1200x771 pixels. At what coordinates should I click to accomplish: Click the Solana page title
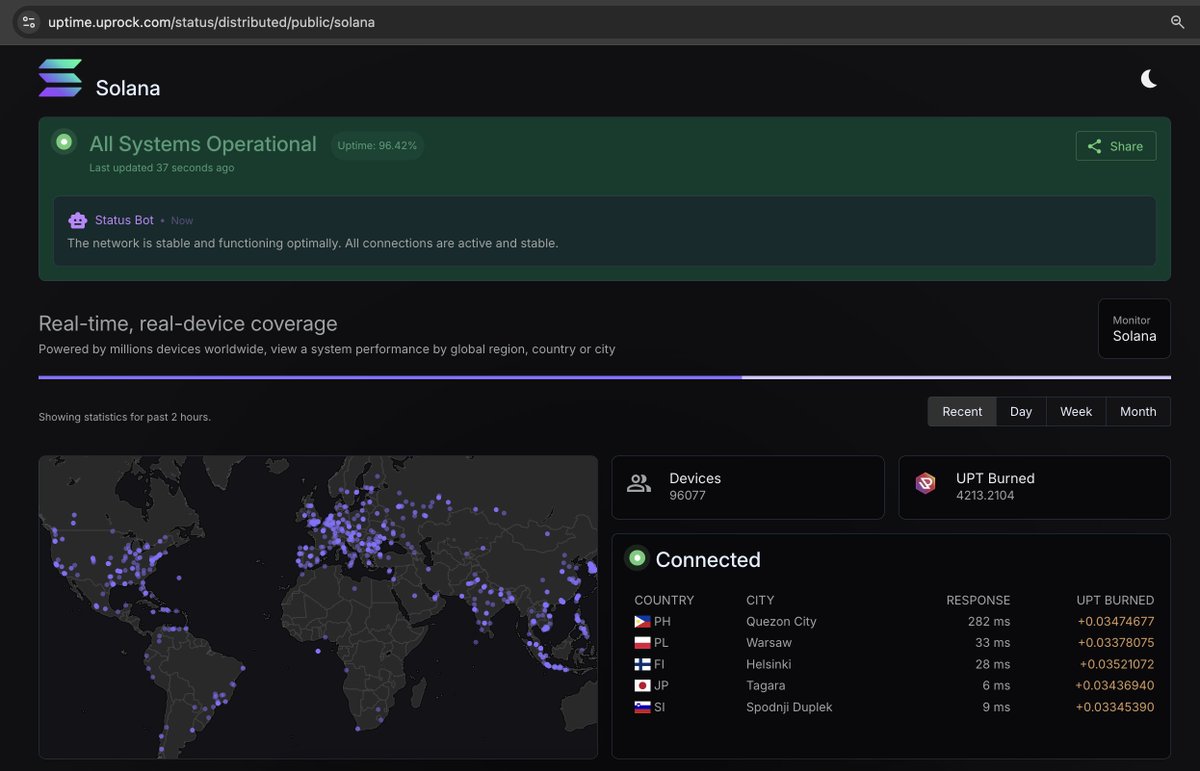(128, 88)
